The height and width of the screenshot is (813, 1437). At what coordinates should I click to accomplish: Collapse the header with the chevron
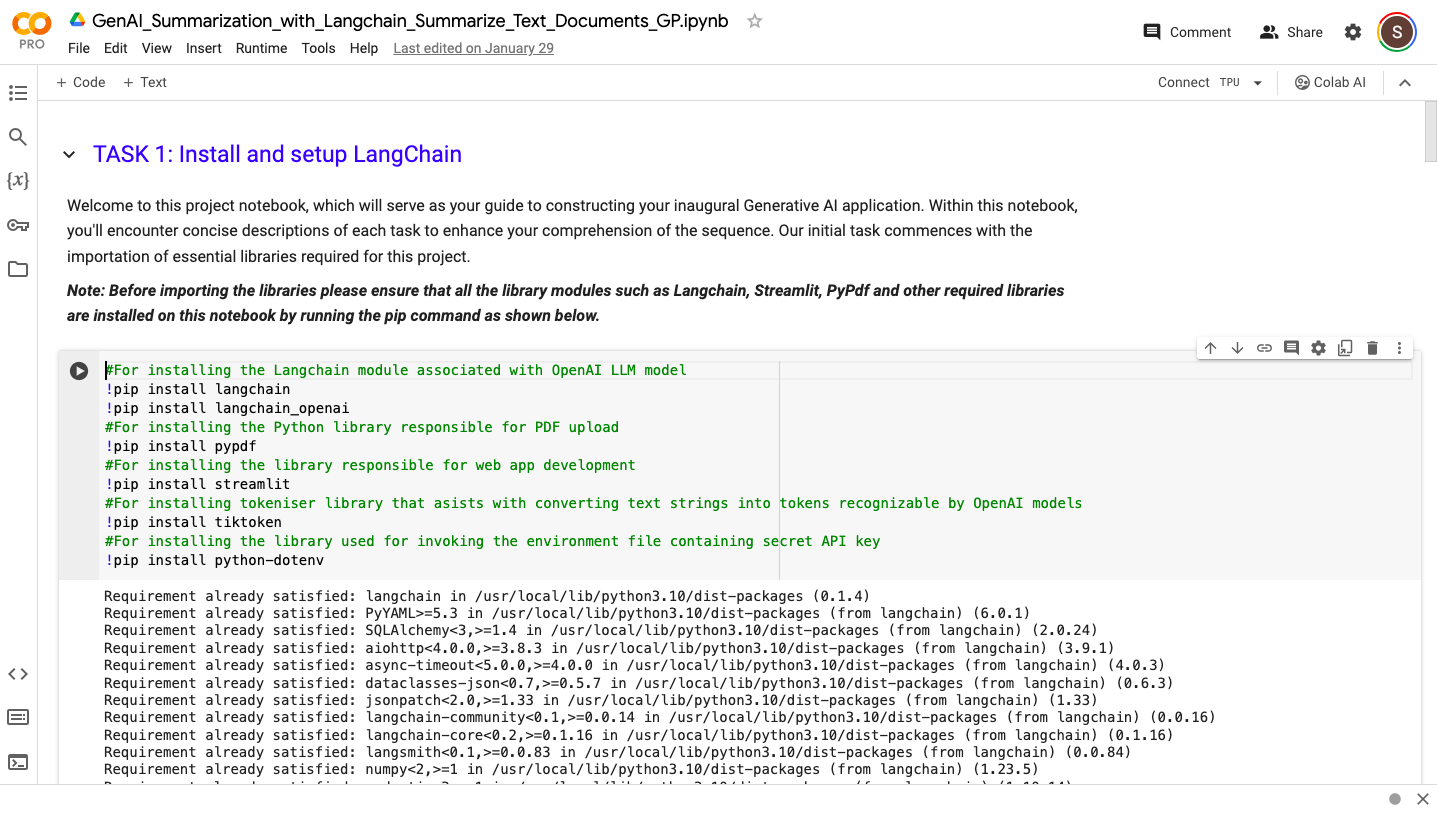[1405, 83]
